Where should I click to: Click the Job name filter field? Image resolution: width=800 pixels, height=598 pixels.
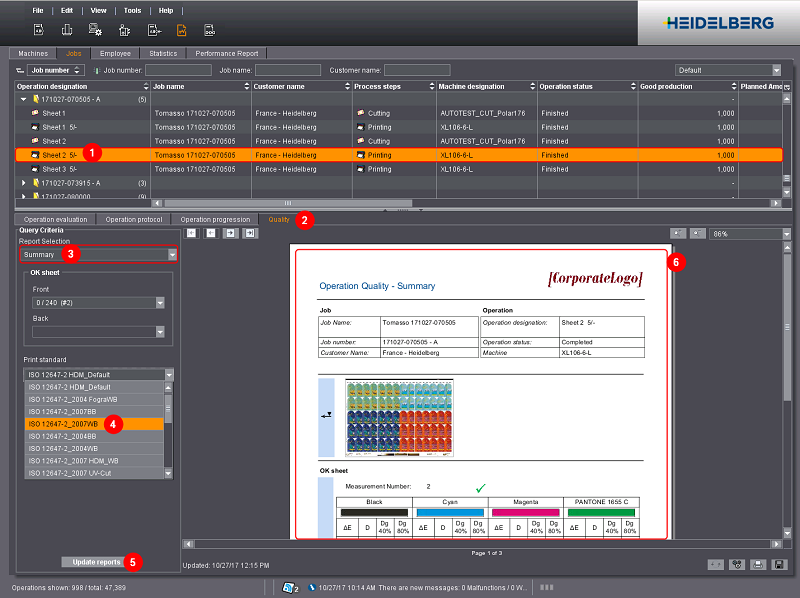click(x=288, y=70)
